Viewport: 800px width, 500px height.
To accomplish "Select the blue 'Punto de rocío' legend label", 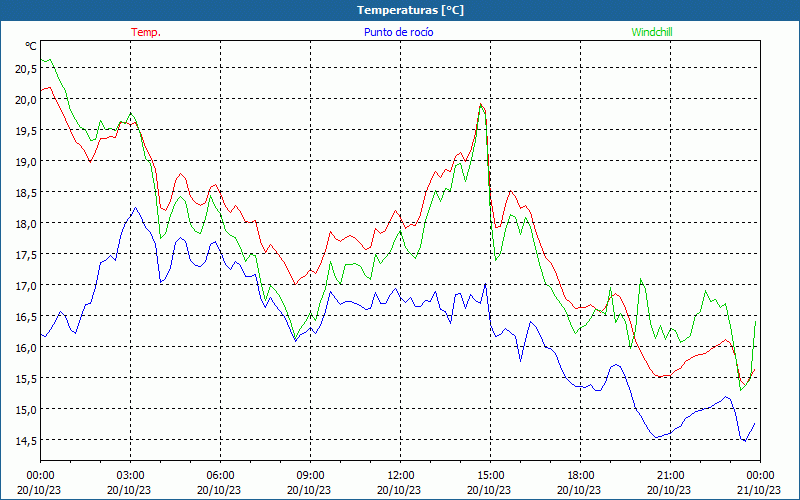I will click(x=398, y=32).
